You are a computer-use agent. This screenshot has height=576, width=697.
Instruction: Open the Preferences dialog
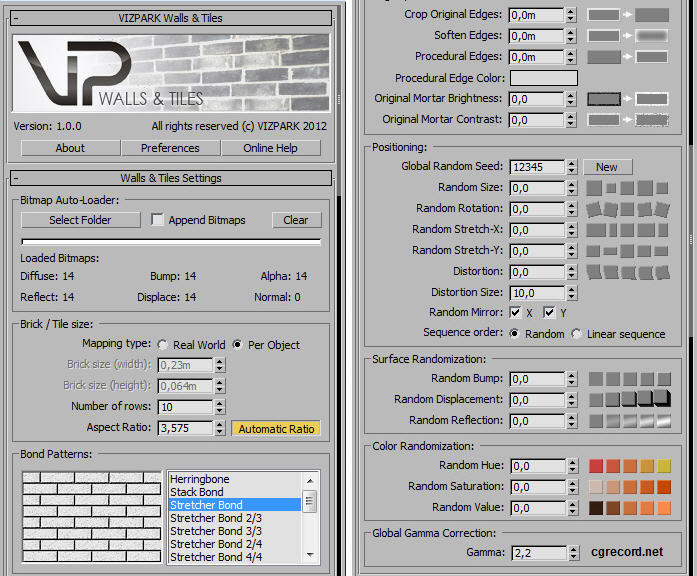pos(170,148)
